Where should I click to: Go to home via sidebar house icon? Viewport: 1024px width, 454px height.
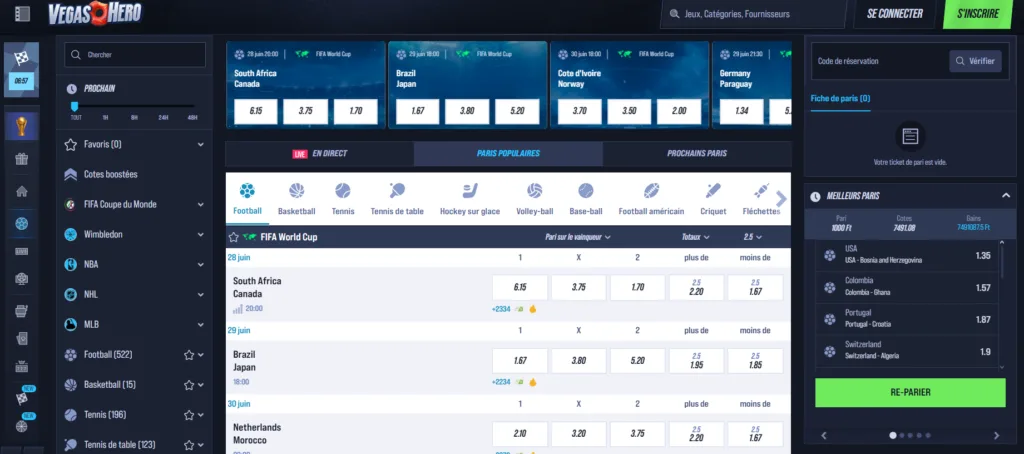22,191
